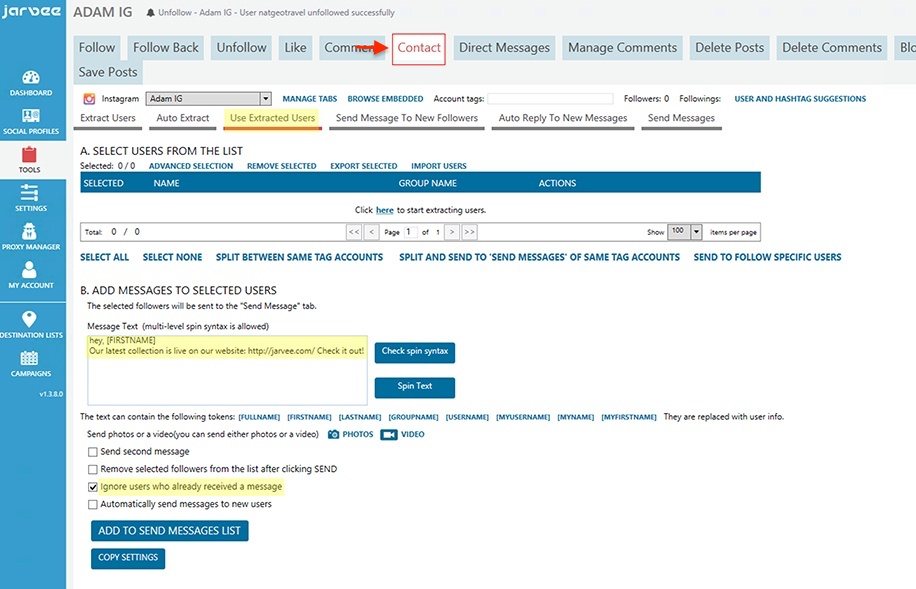Open the Like tab
Image resolution: width=916 pixels, height=589 pixels.
(x=295, y=48)
